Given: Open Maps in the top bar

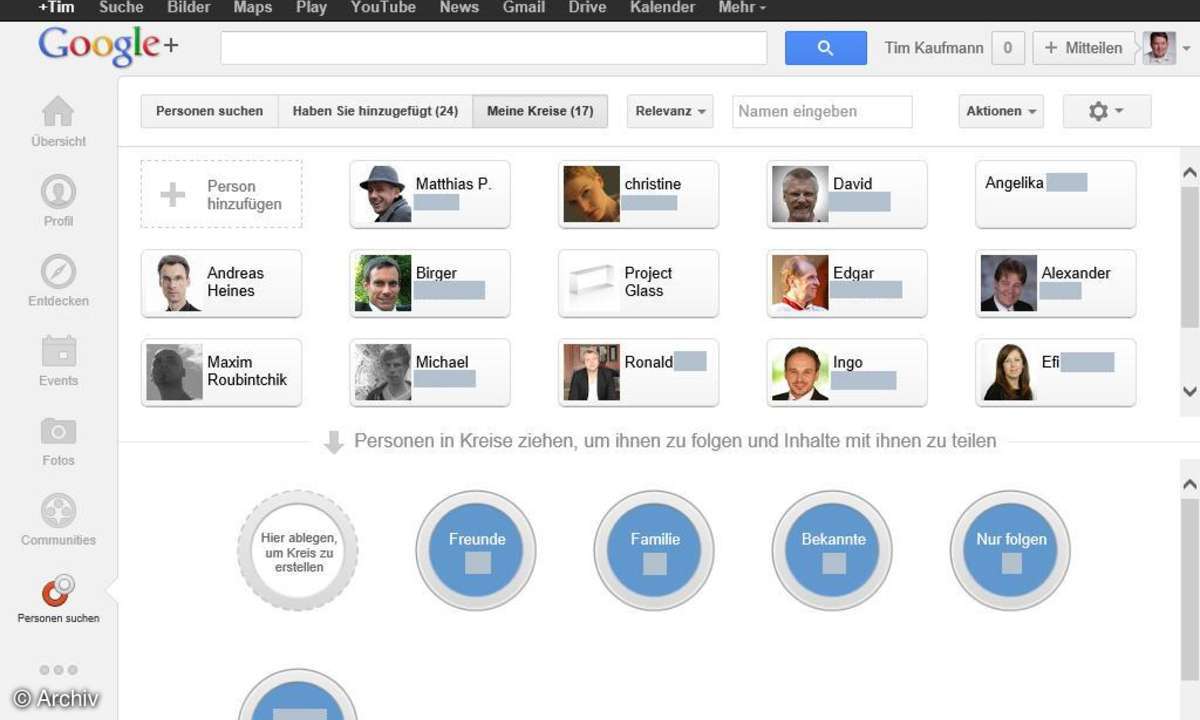Looking at the screenshot, I should pos(253,8).
